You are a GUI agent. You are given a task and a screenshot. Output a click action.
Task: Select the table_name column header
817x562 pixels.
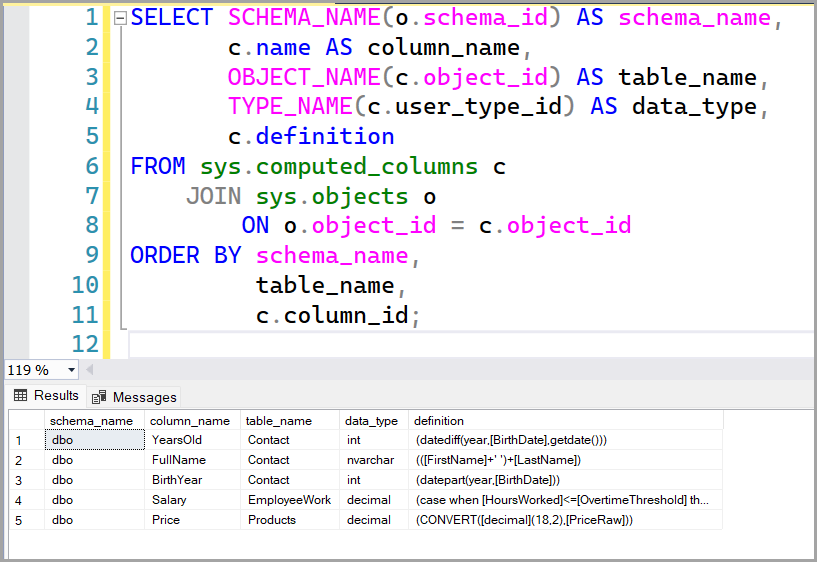290,420
